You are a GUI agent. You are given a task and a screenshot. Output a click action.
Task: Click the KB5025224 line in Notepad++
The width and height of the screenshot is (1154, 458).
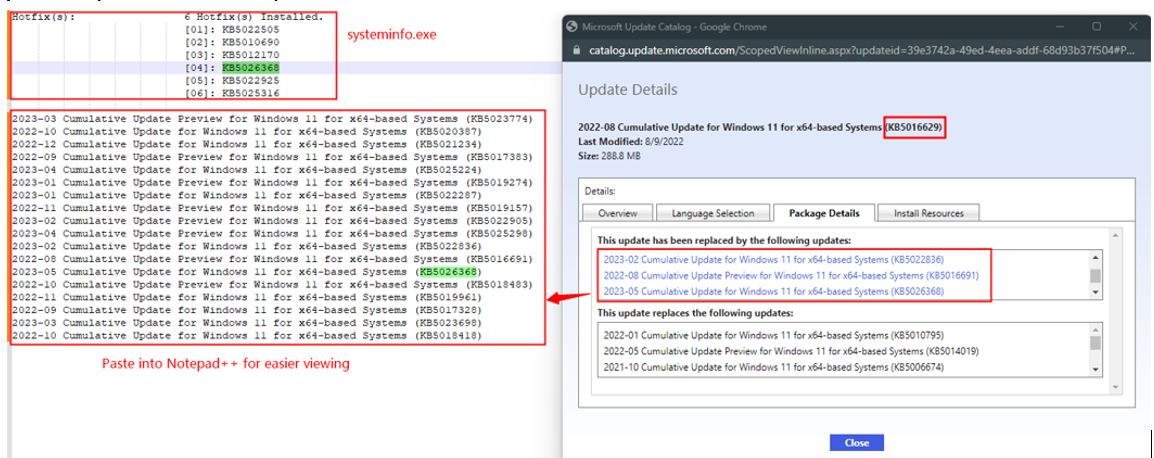(247, 169)
